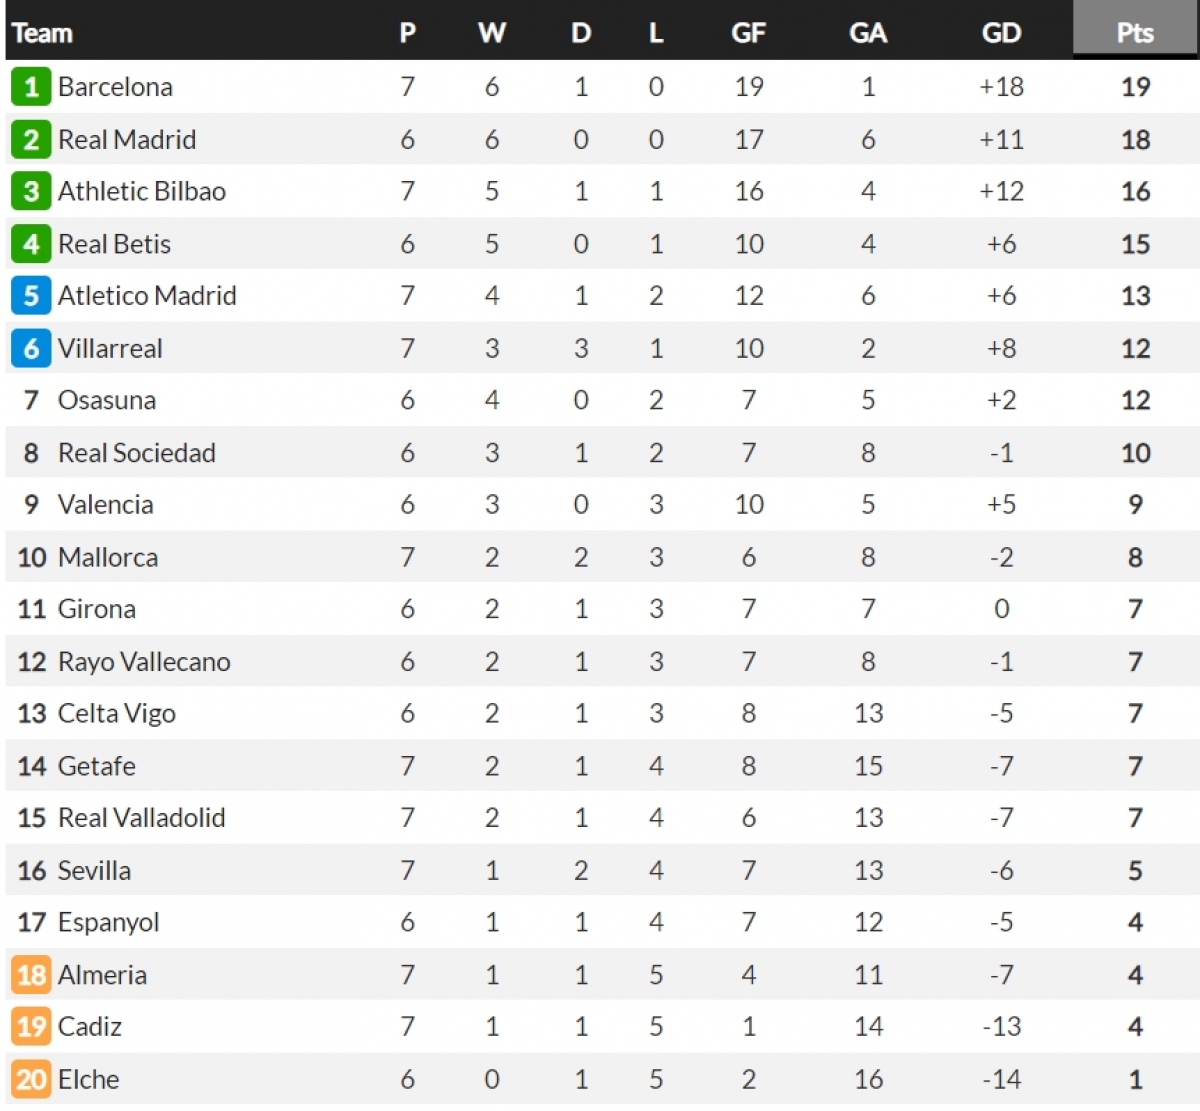Select the Athletic Bilbao team name

click(142, 191)
